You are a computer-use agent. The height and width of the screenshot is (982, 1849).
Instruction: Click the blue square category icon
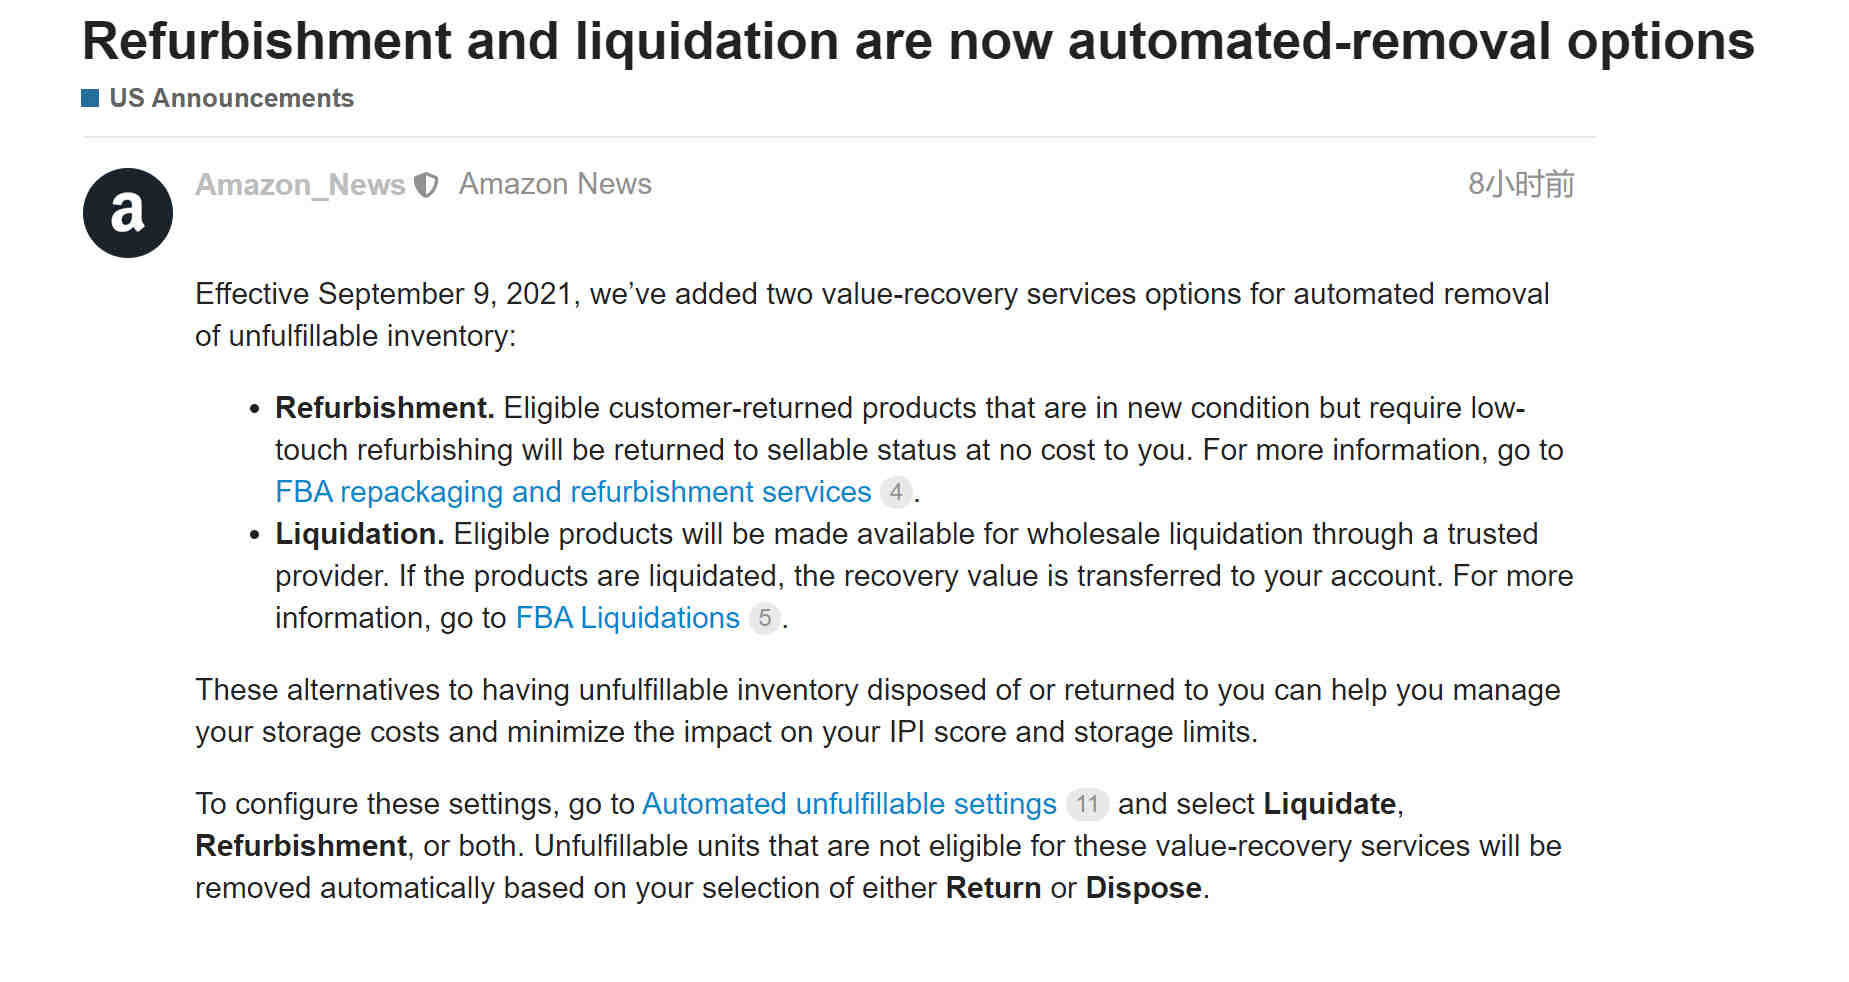point(90,98)
